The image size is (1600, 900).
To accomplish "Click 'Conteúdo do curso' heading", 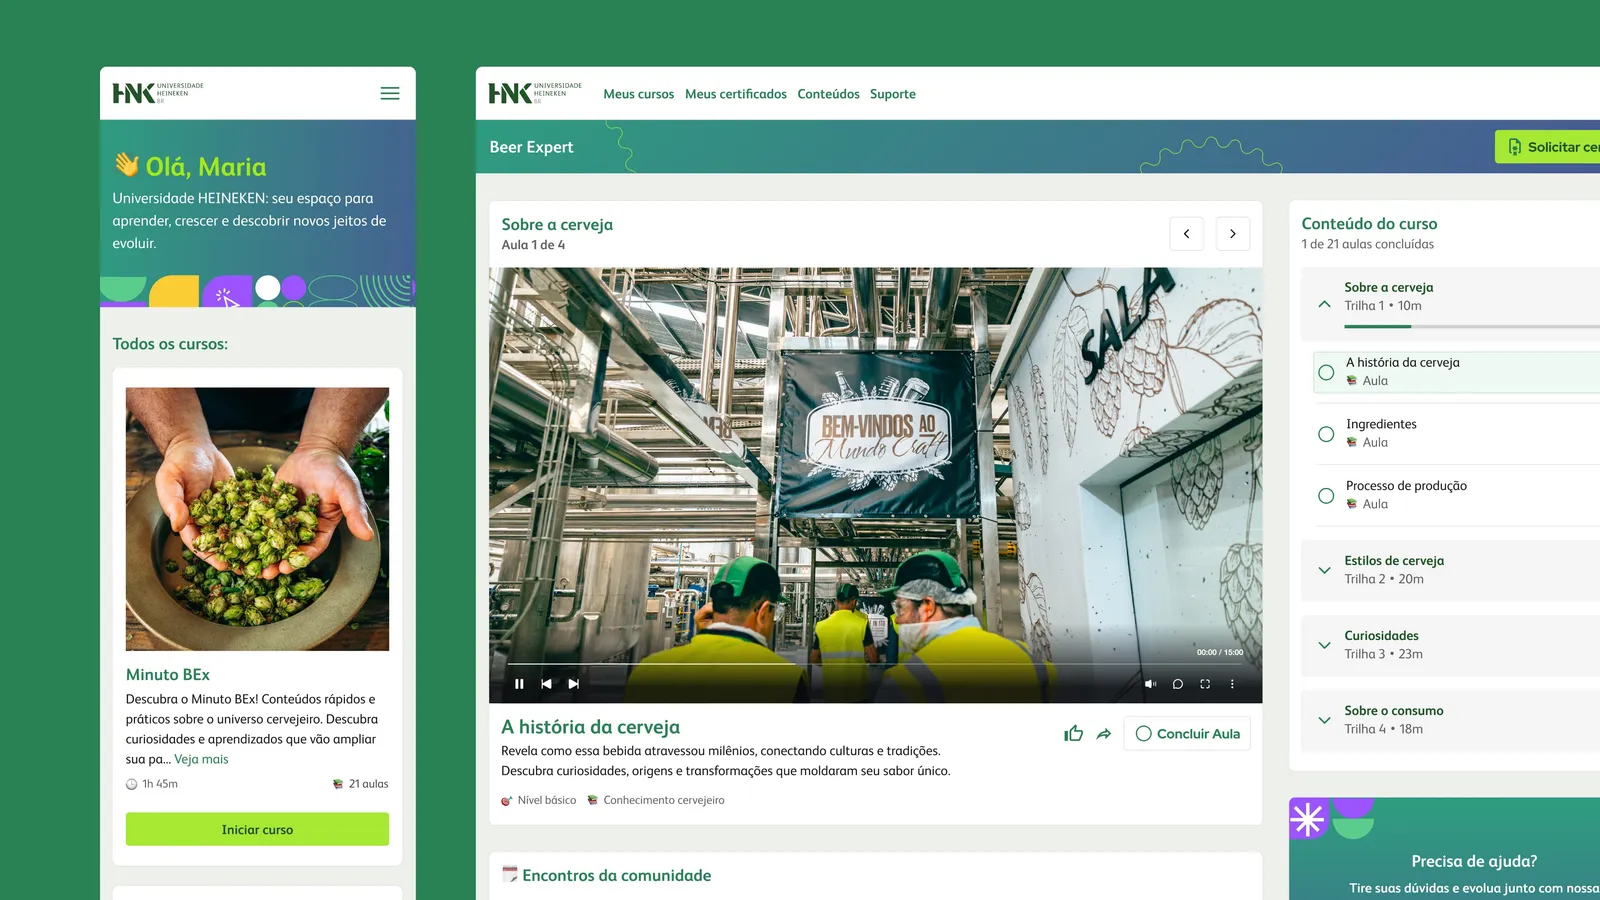I will [1369, 224].
